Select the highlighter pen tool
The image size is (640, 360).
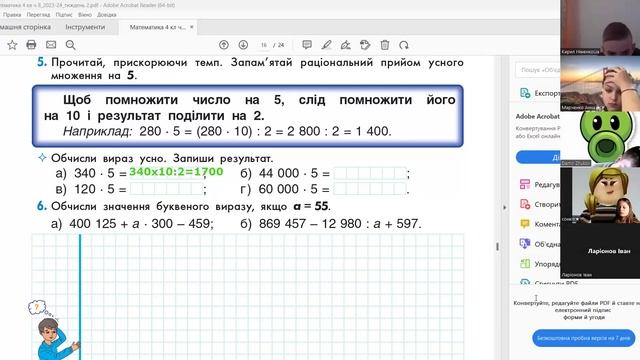327,45
